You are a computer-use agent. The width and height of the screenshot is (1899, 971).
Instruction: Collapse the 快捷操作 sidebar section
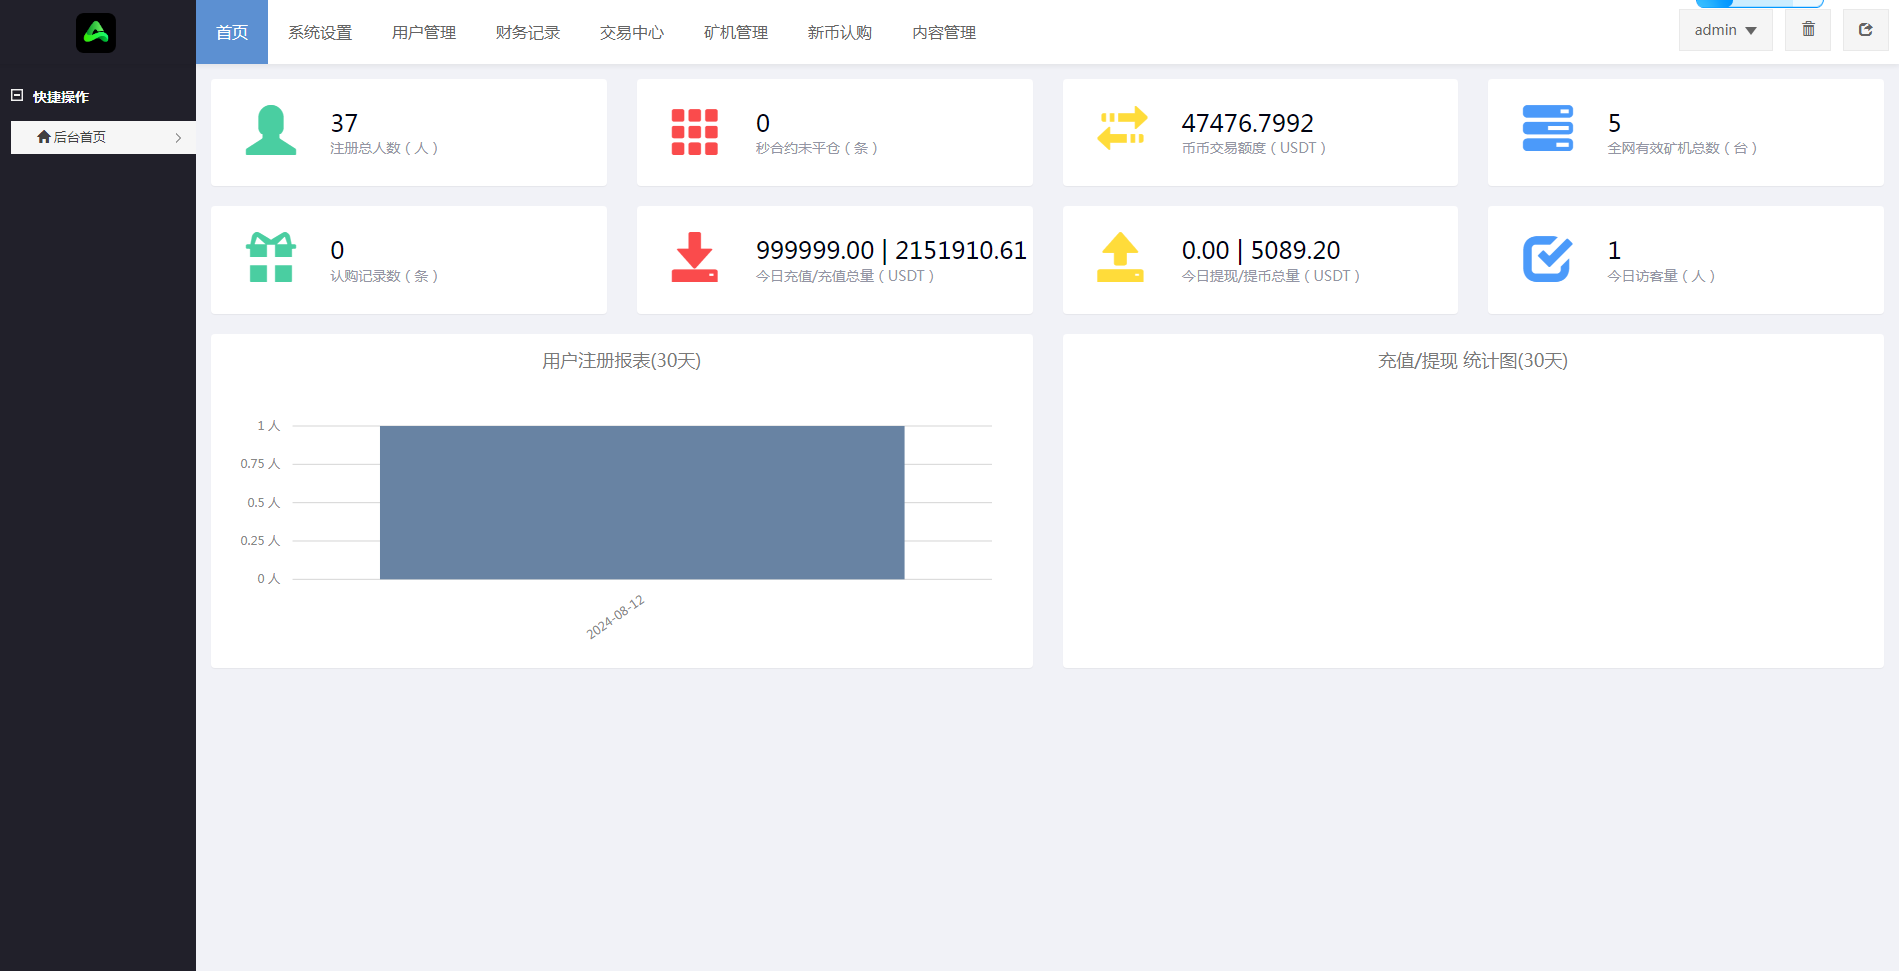click(x=15, y=95)
